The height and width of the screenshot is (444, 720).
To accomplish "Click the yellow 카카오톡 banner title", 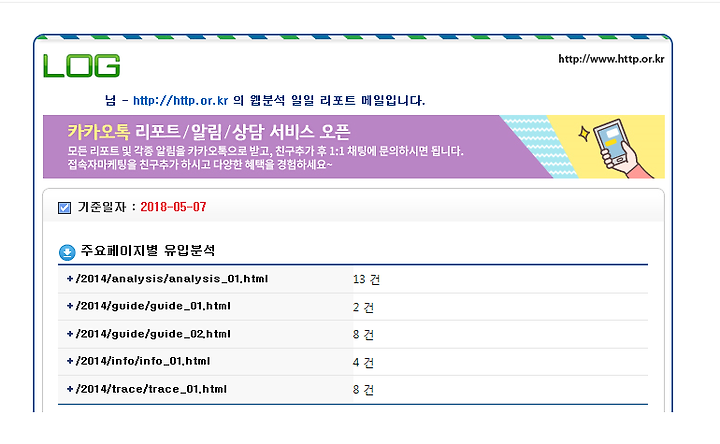I will click(99, 132).
